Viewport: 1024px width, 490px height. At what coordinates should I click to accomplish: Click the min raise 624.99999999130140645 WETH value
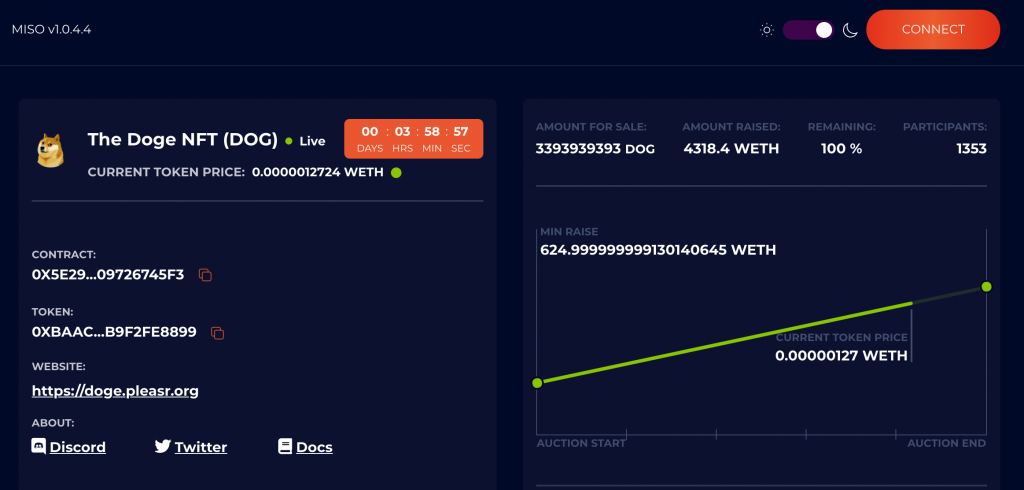[x=658, y=250]
